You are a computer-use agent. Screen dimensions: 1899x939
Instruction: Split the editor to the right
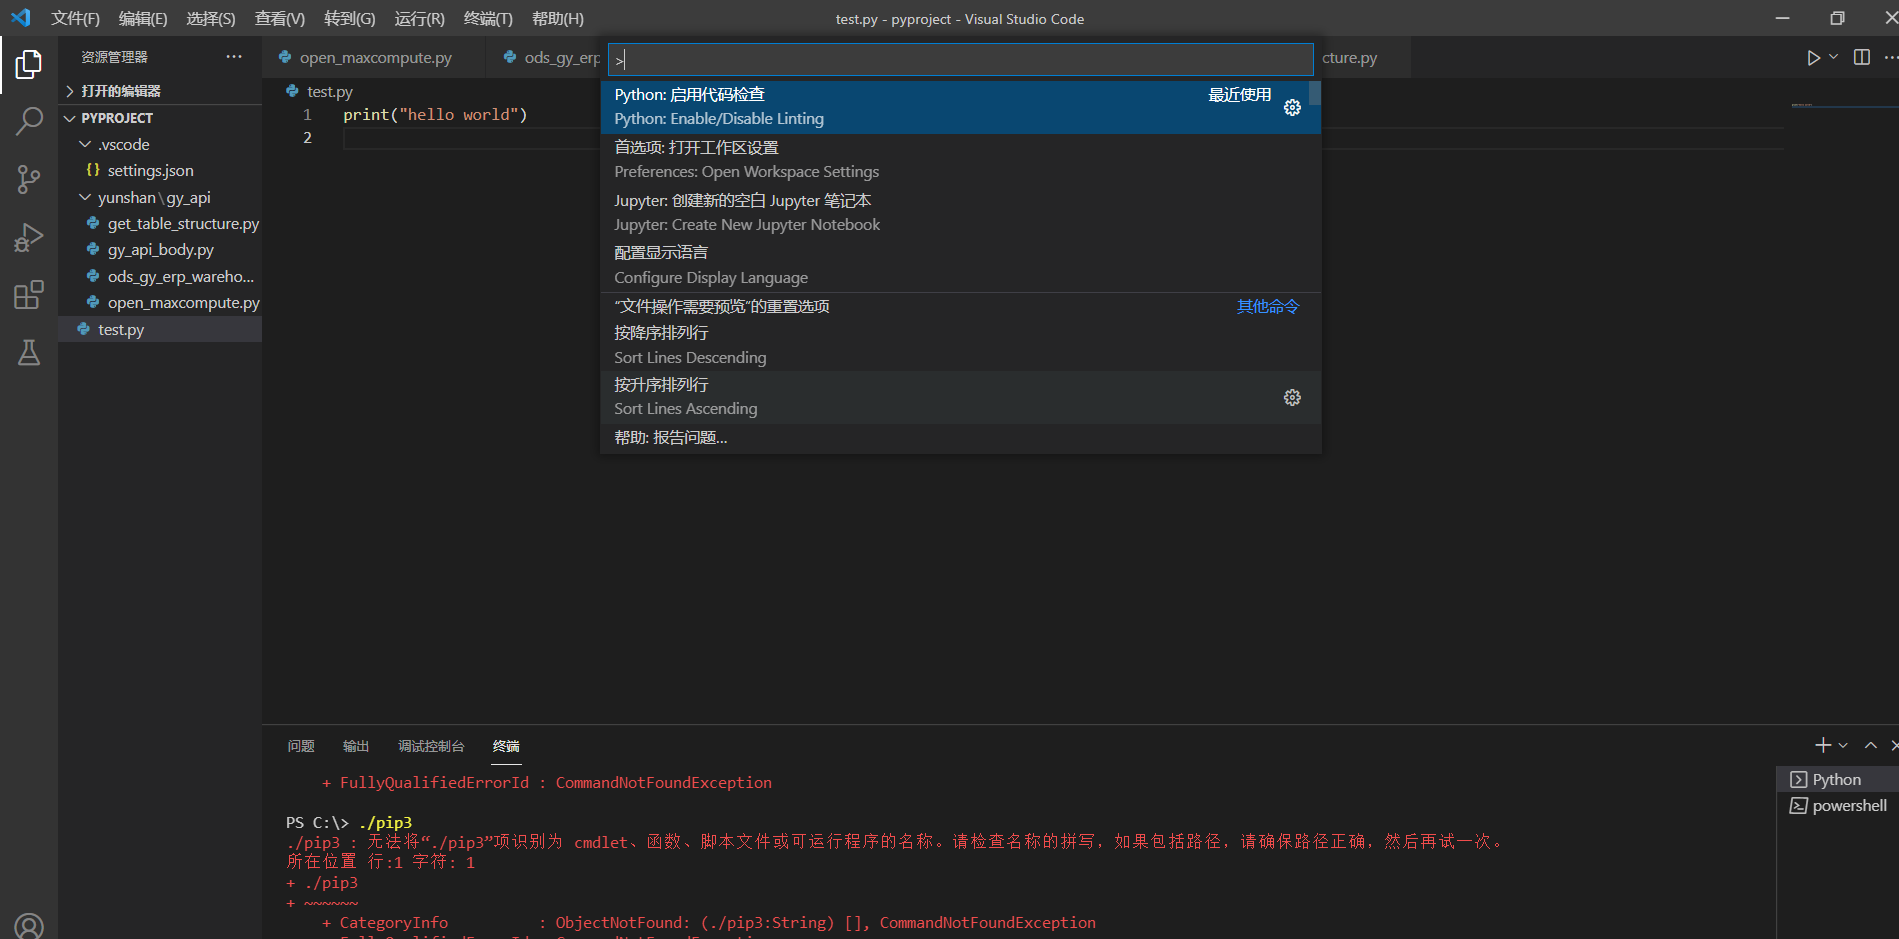click(1861, 58)
